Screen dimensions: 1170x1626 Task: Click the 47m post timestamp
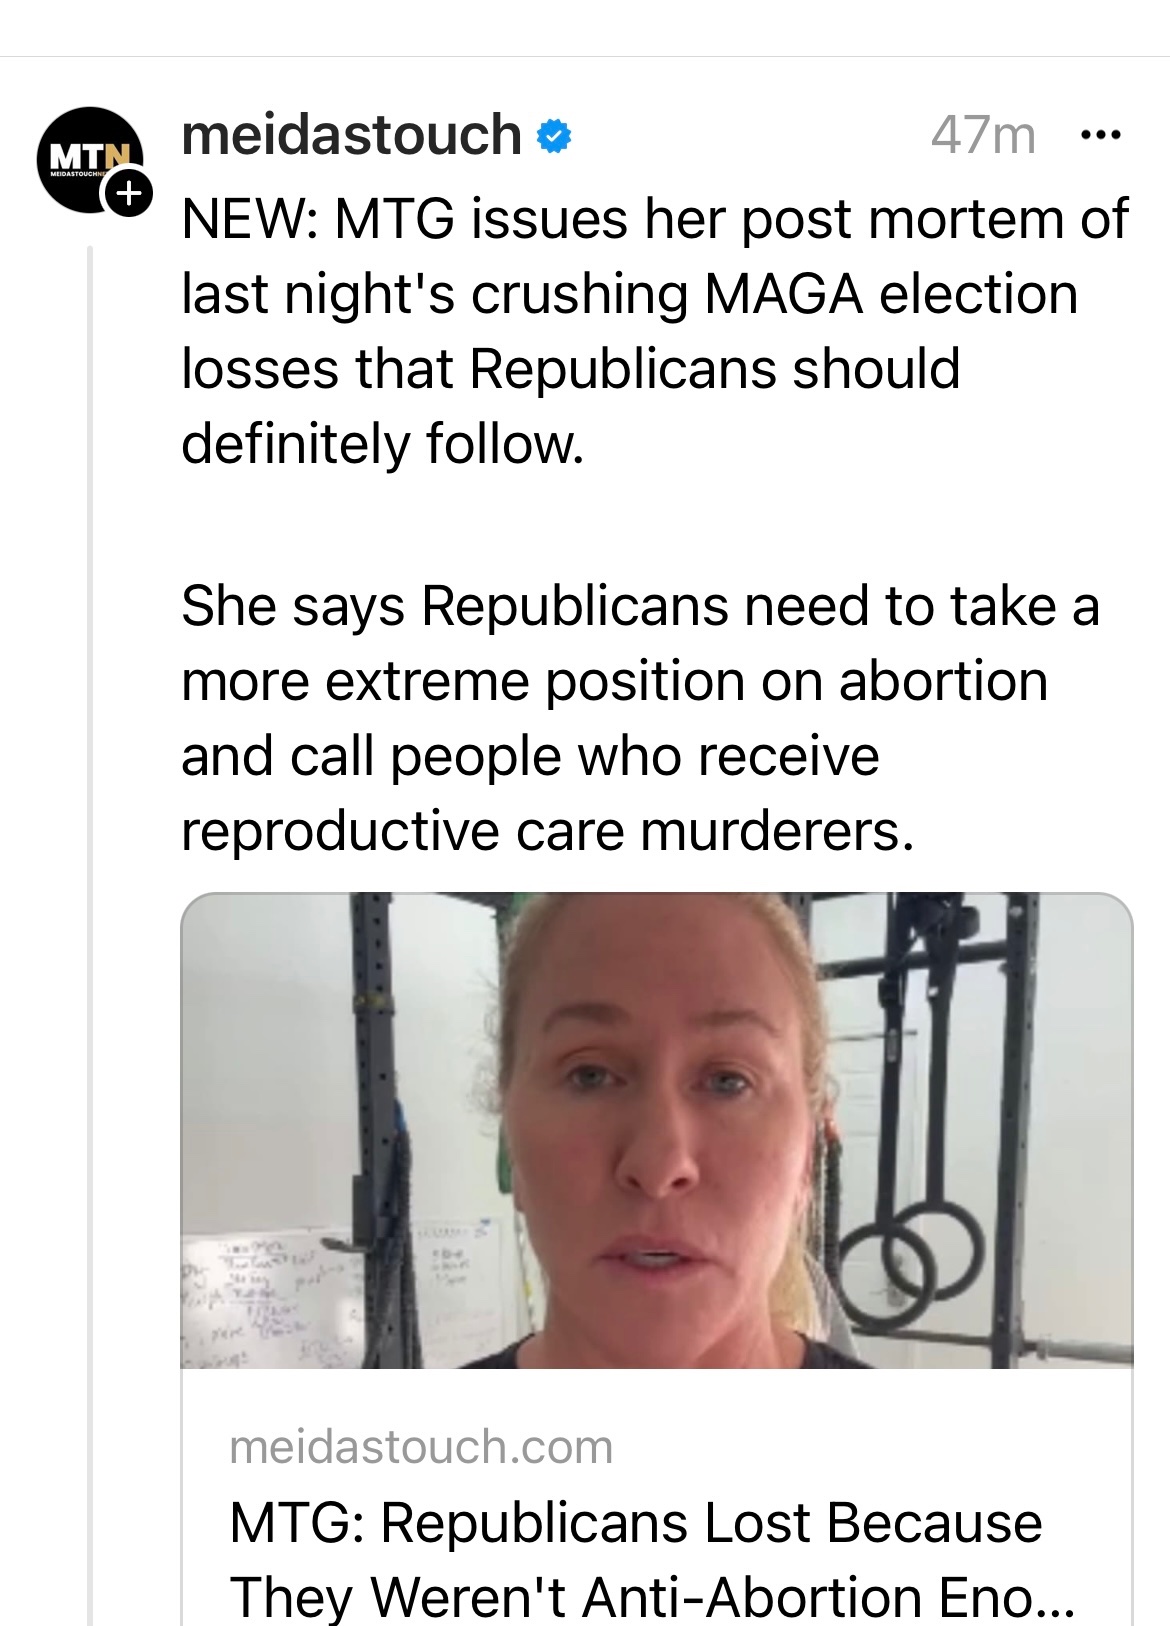coord(983,135)
